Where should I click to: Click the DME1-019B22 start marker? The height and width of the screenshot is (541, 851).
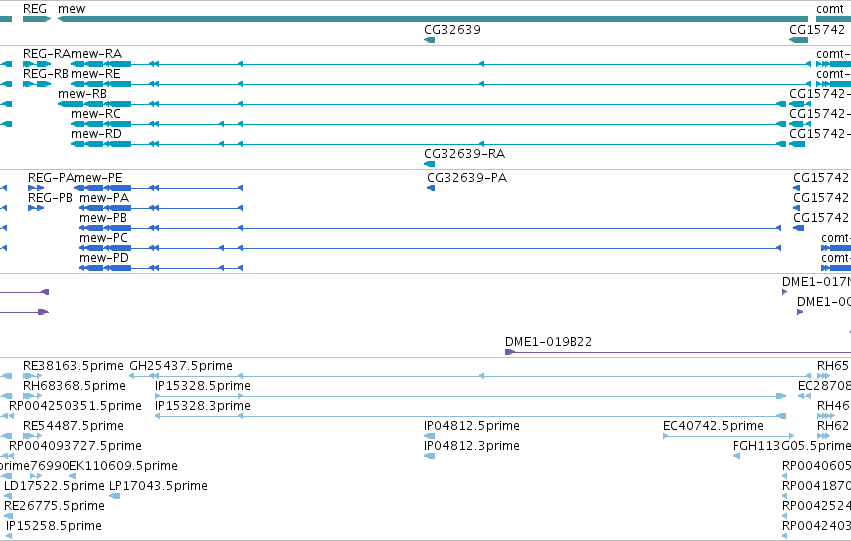[x=510, y=352]
